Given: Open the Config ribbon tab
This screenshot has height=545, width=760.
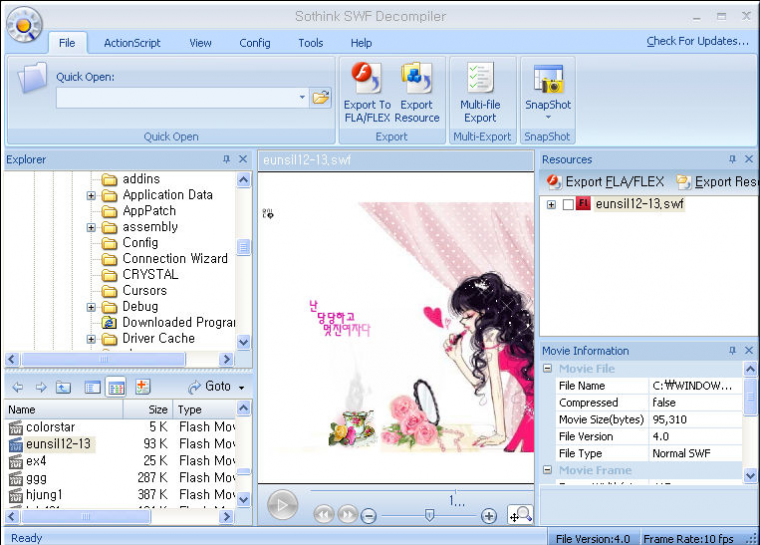Looking at the screenshot, I should [255, 43].
